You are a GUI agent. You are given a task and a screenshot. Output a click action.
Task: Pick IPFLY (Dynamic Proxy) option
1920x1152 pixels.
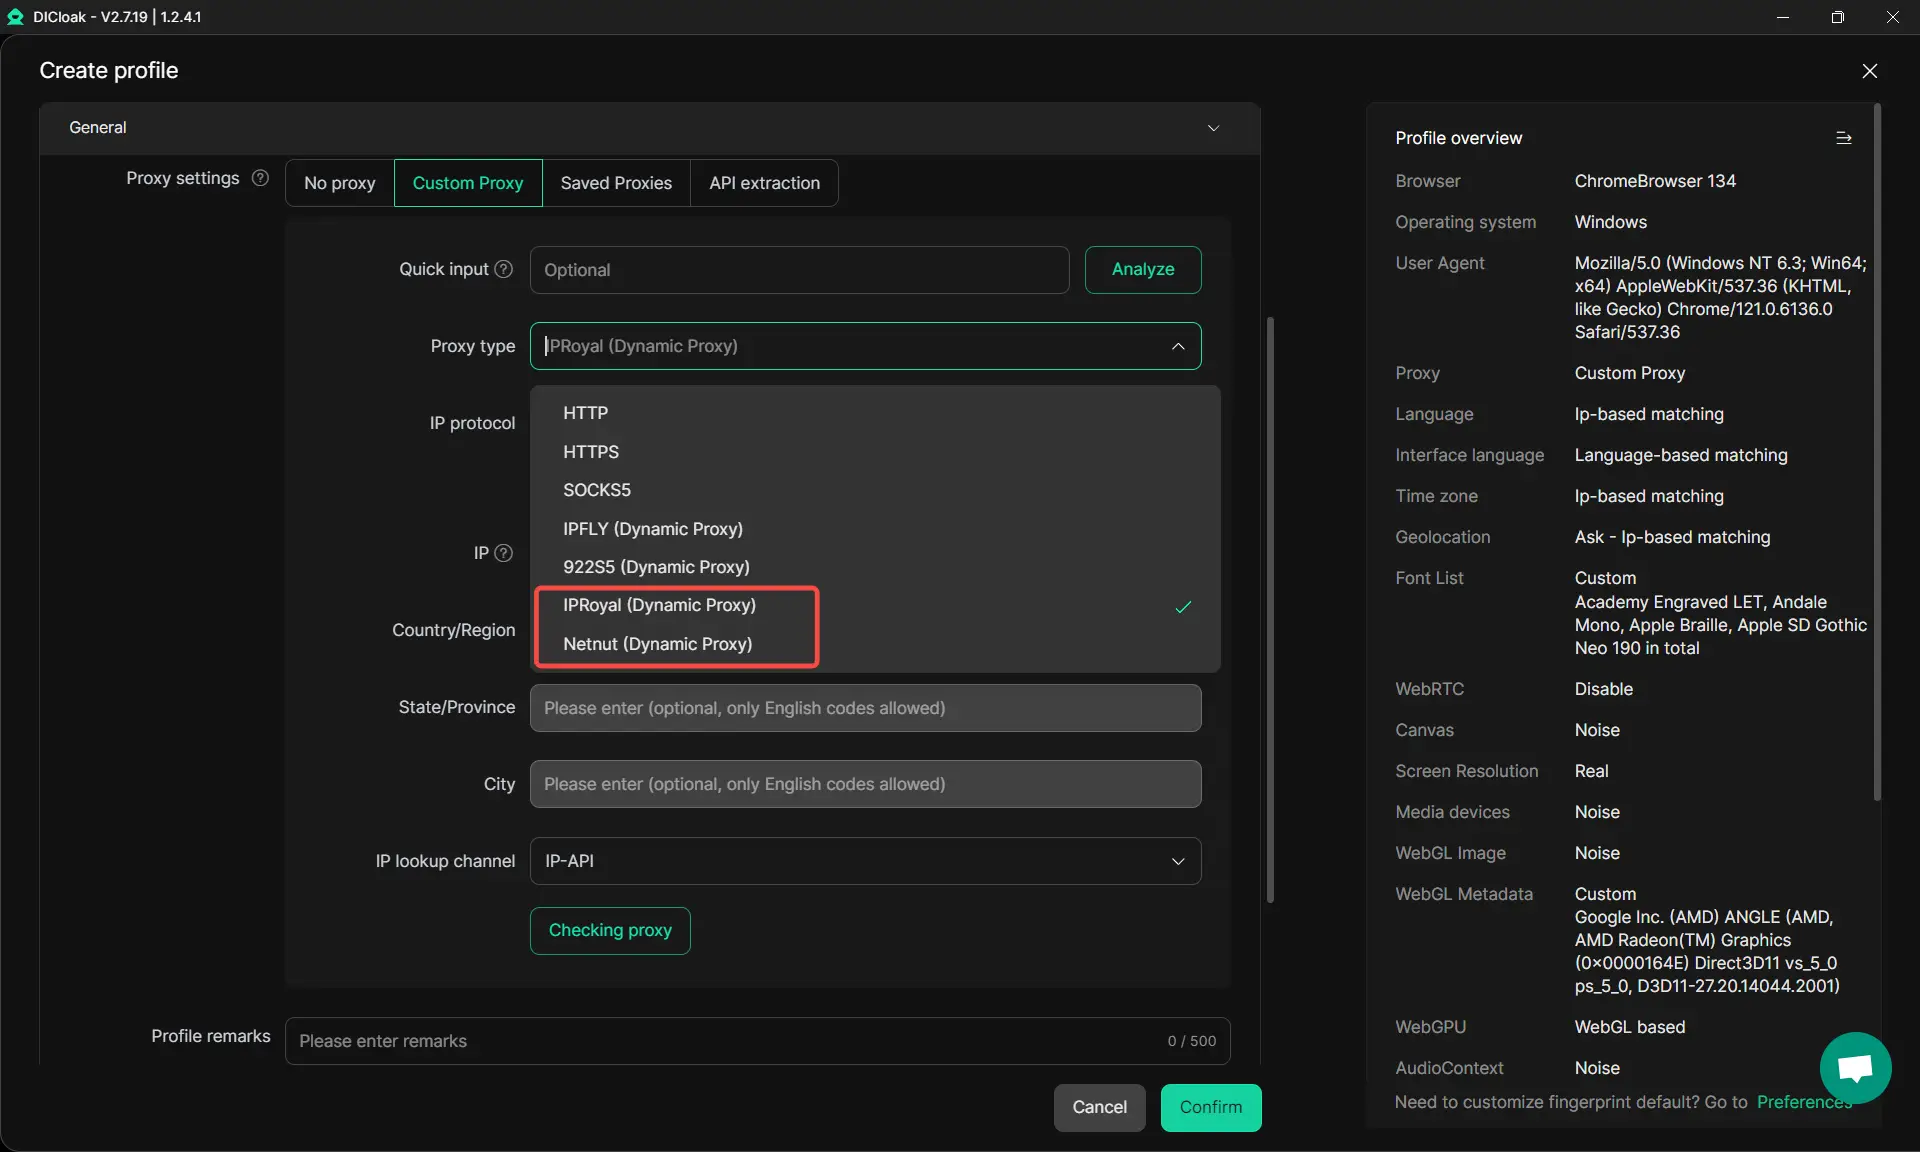pos(652,529)
